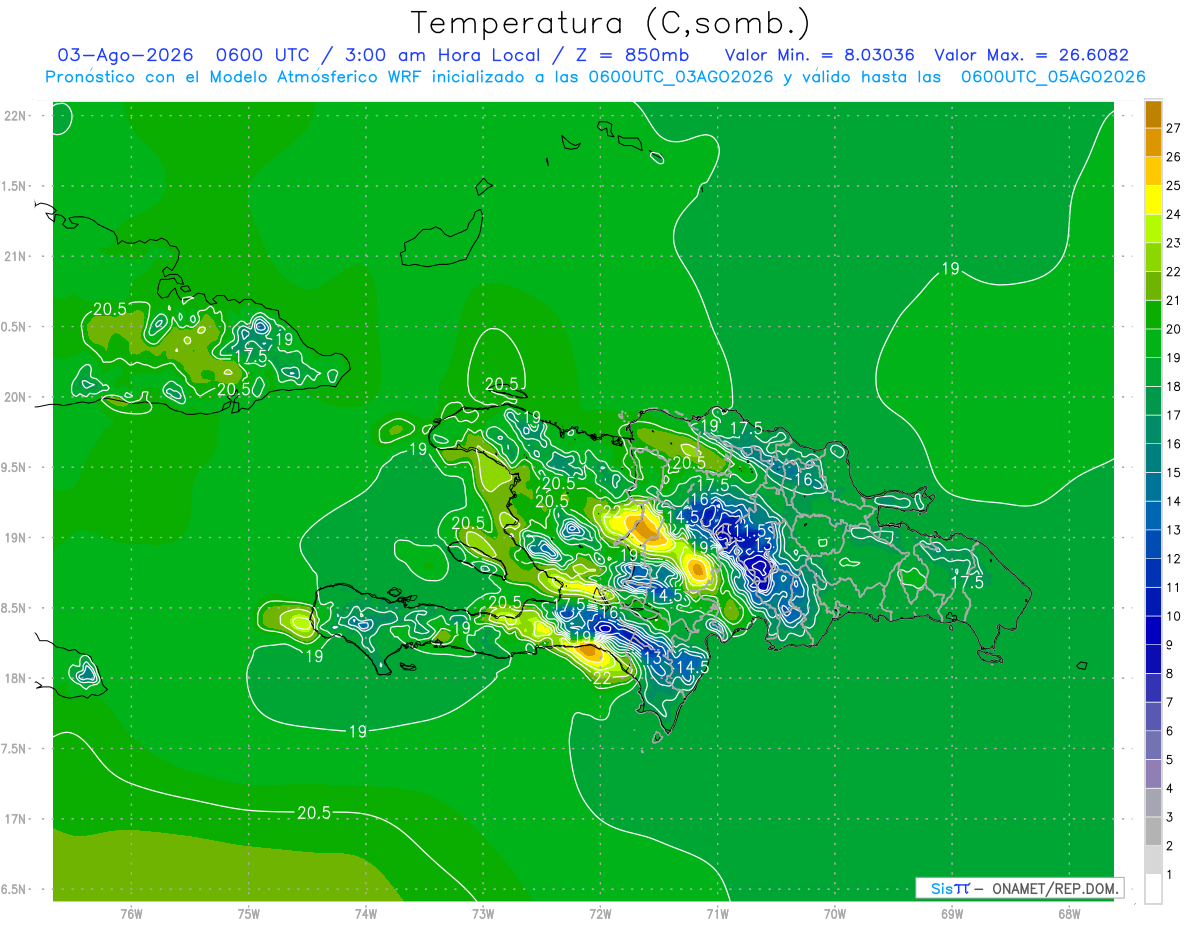Select the legend swatch between 6 and 7
This screenshot has width=1200, height=927.
pyautogui.click(x=1153, y=716)
